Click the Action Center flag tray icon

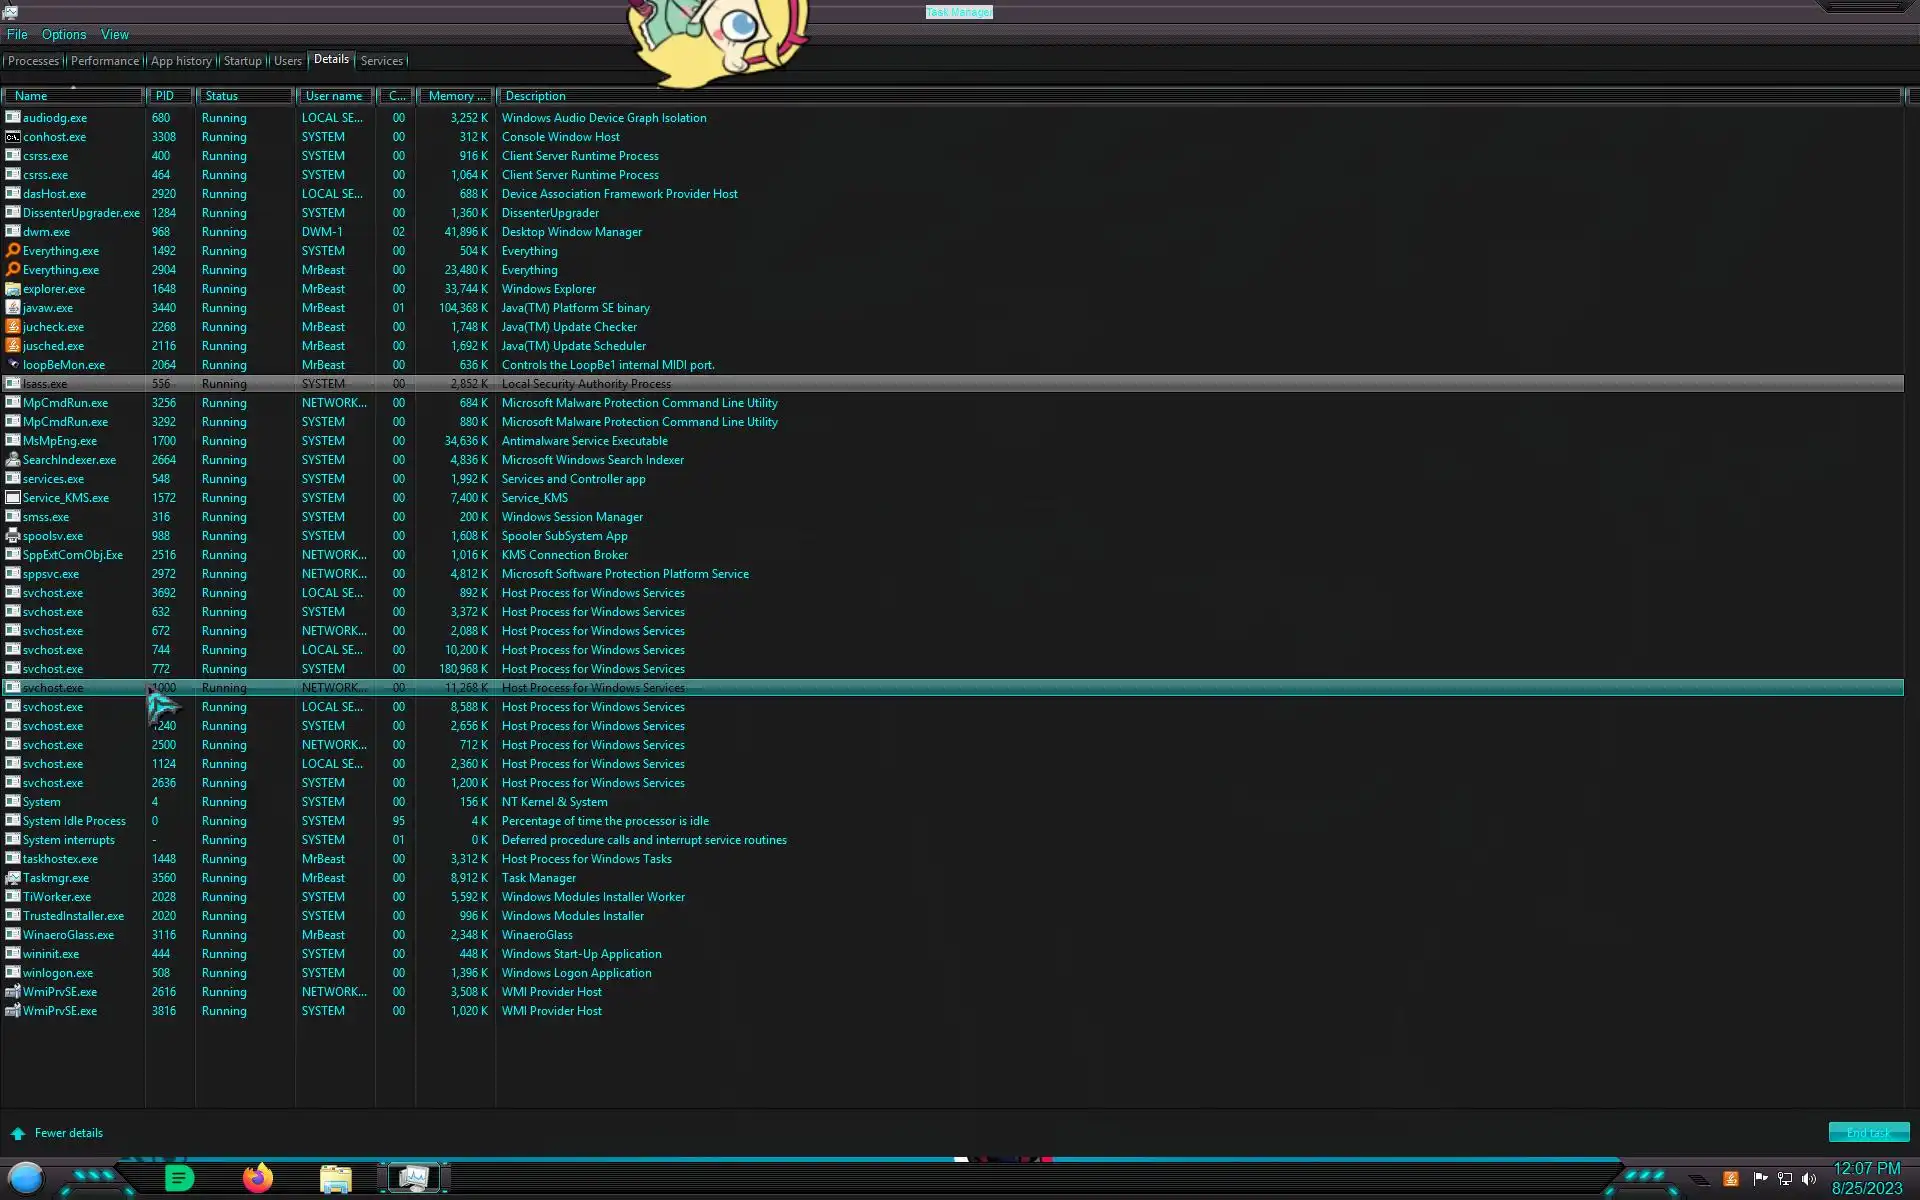point(1760,1179)
